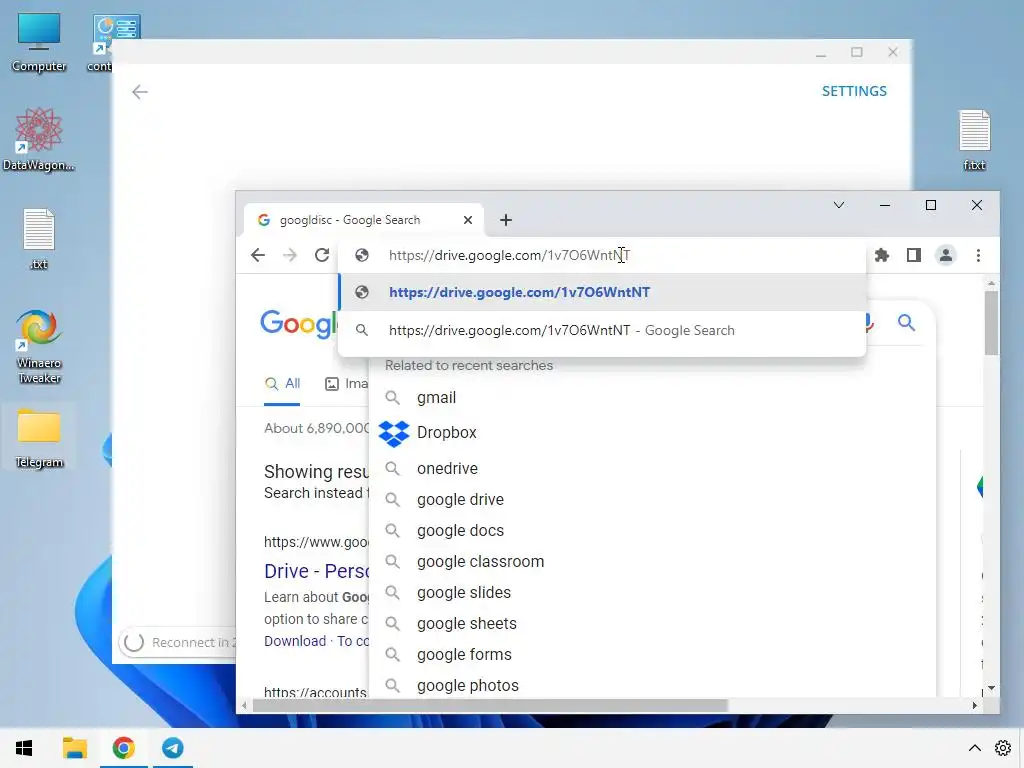Show hidden system tray icons chevron
This screenshot has height=768, width=1024.
[x=974, y=748]
